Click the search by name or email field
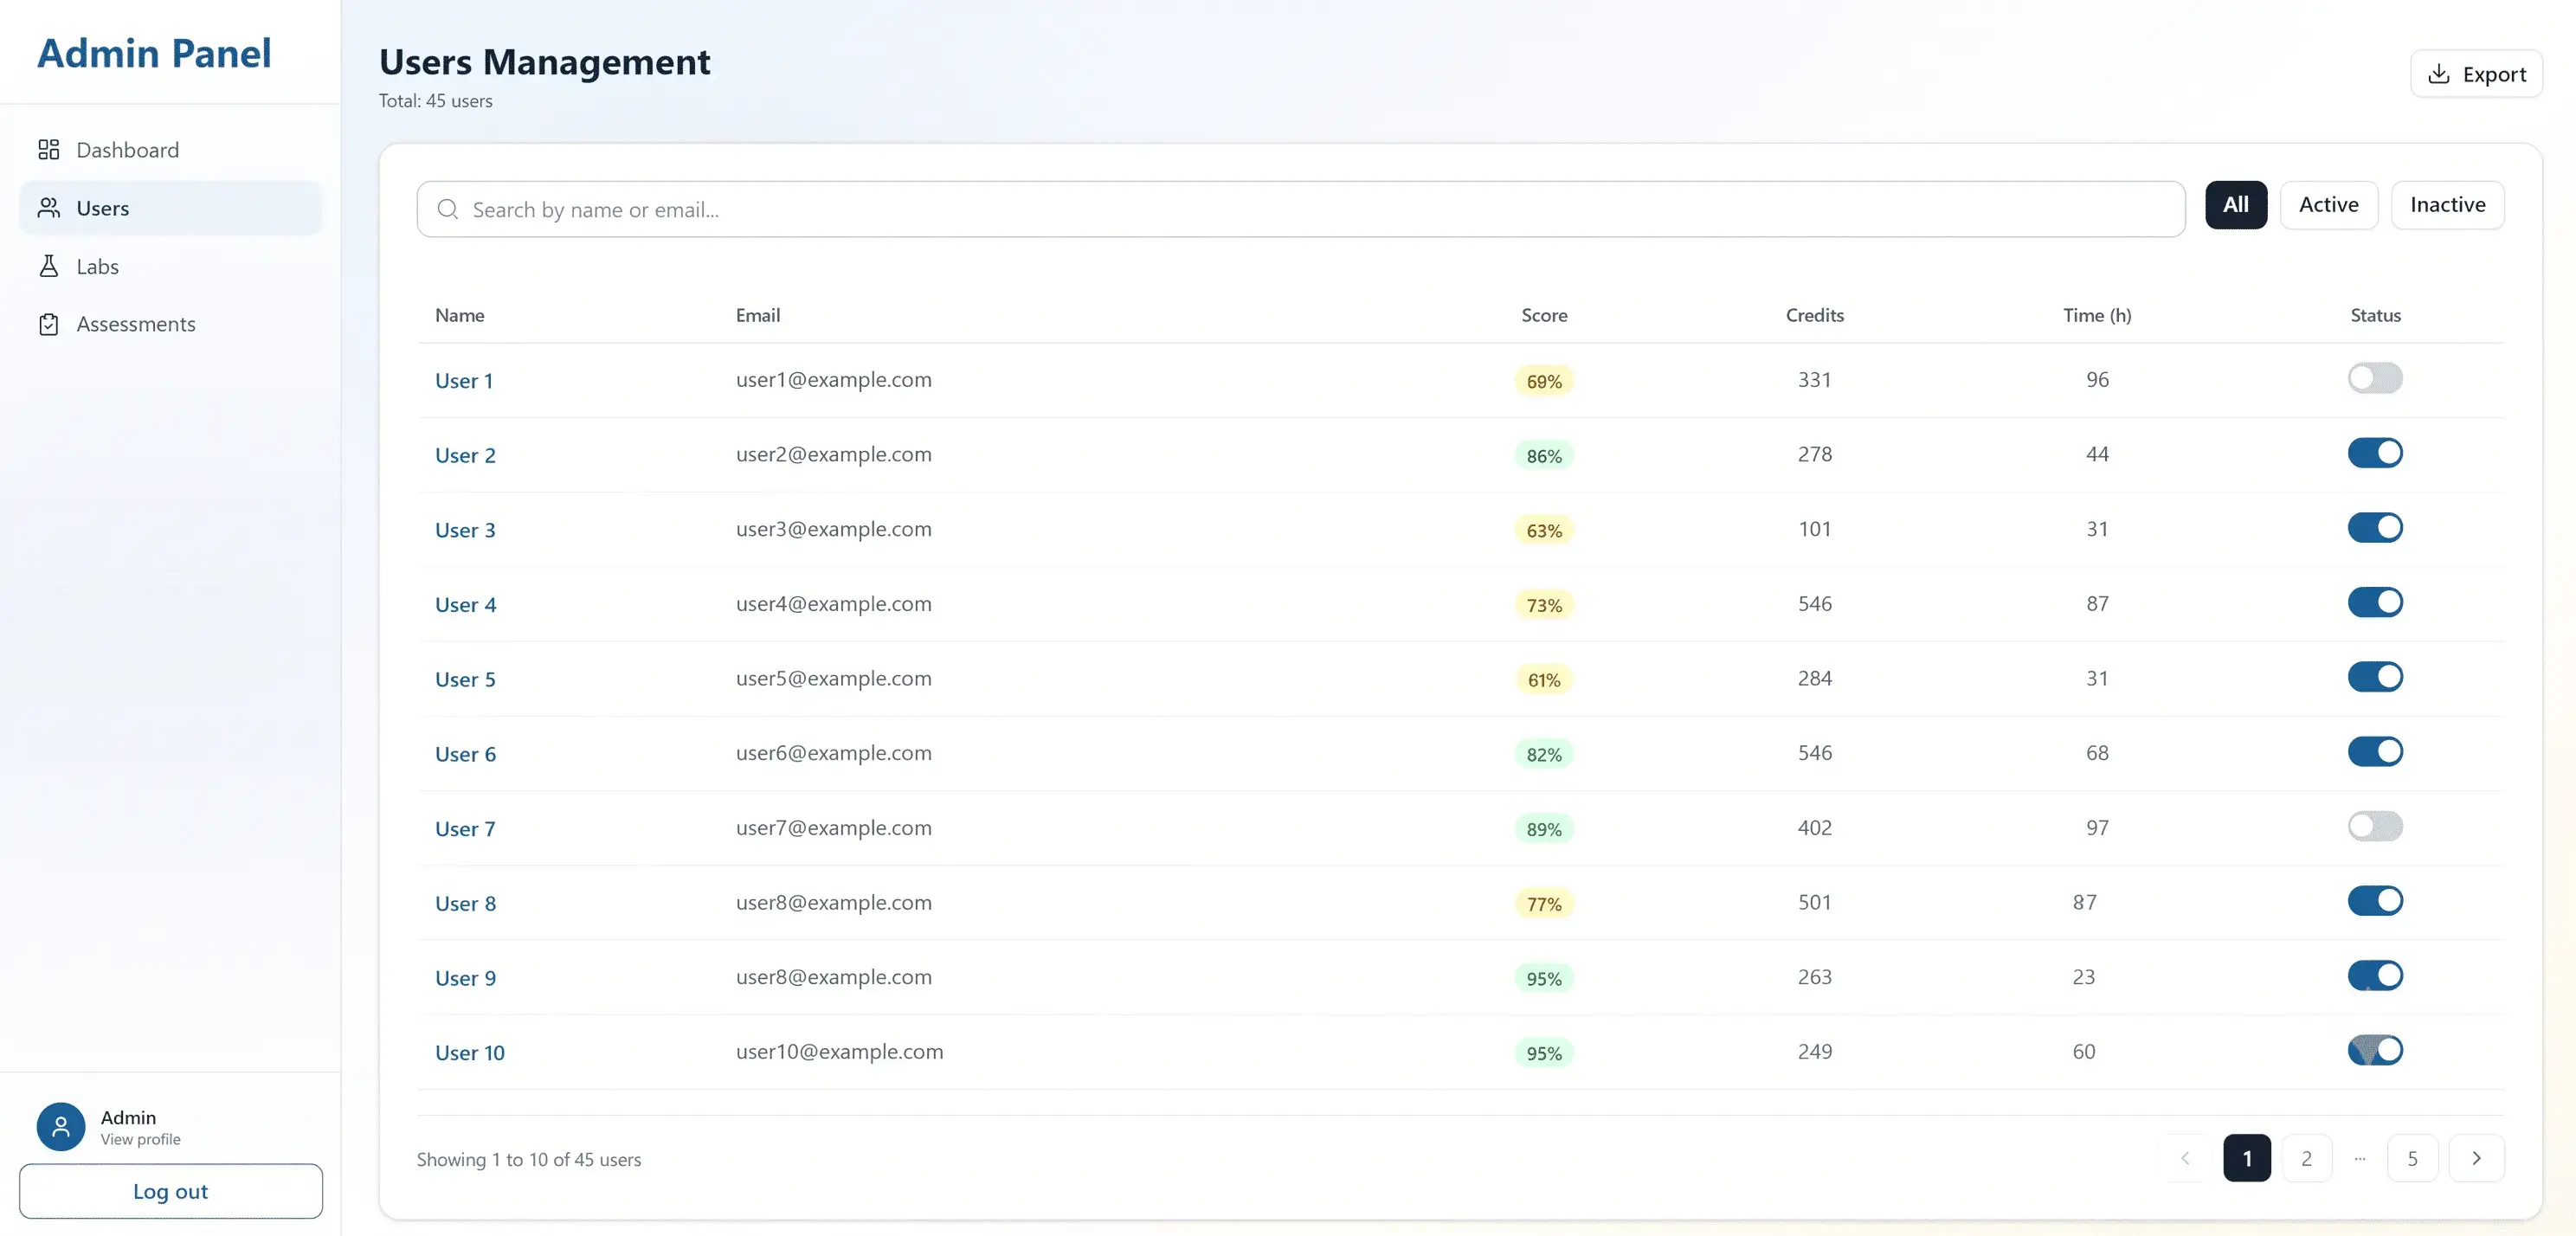 pos(1300,209)
